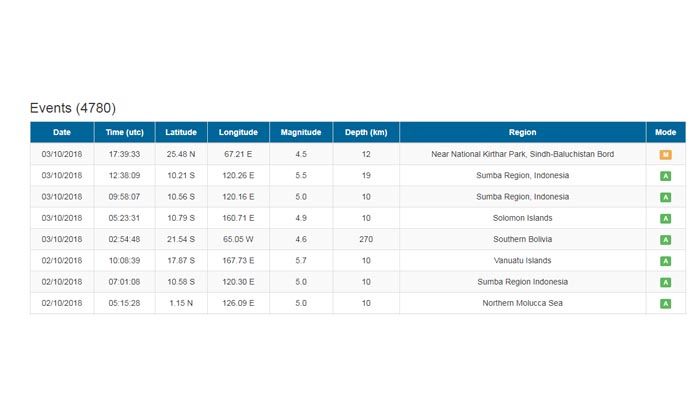Select the Vanuatu Islands region cell

(x=522, y=261)
